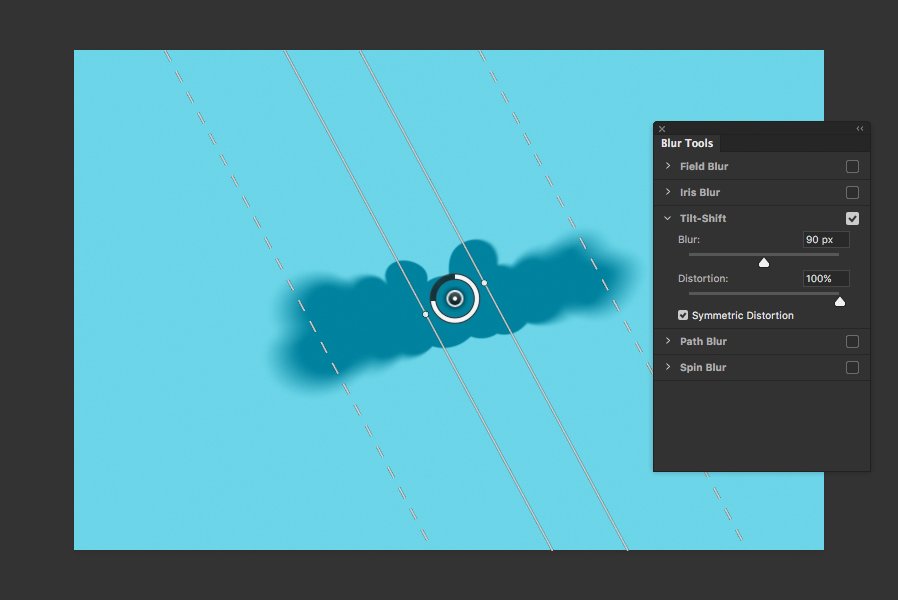The width and height of the screenshot is (898, 600).
Task: Collapse the Tilt-Shift section
Action: [668, 218]
